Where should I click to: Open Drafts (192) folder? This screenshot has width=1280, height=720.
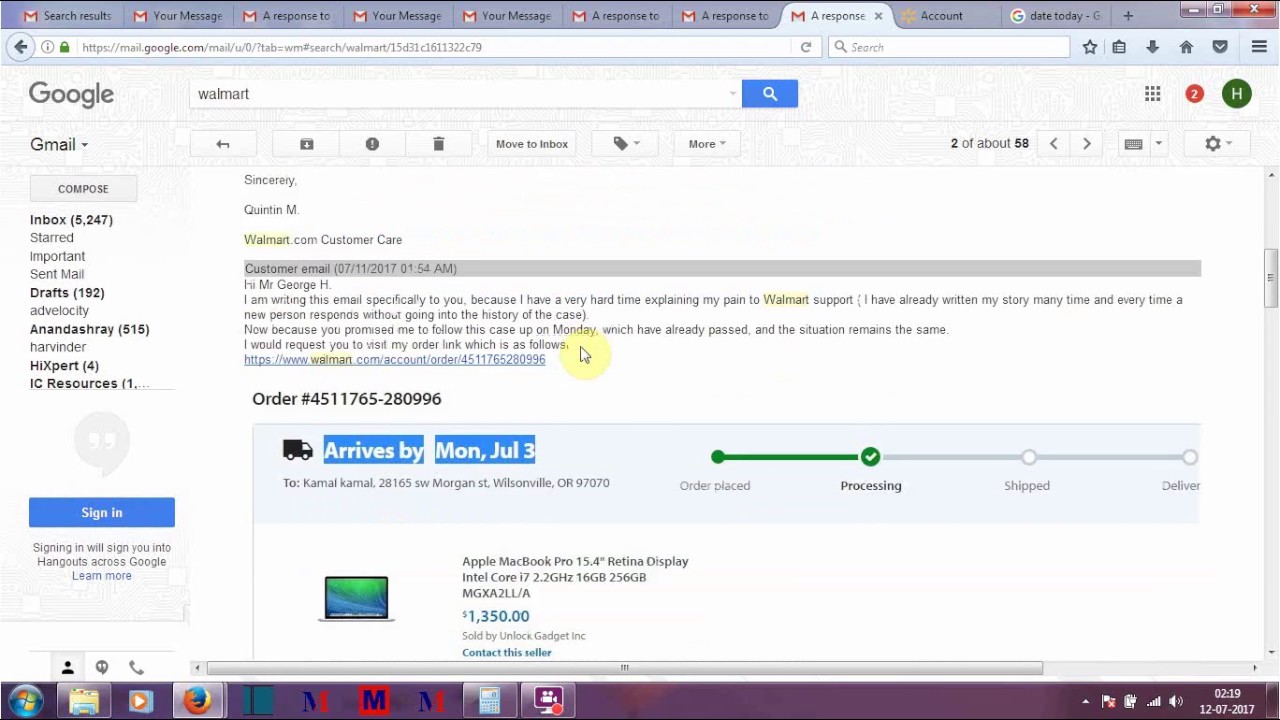[x=67, y=293]
